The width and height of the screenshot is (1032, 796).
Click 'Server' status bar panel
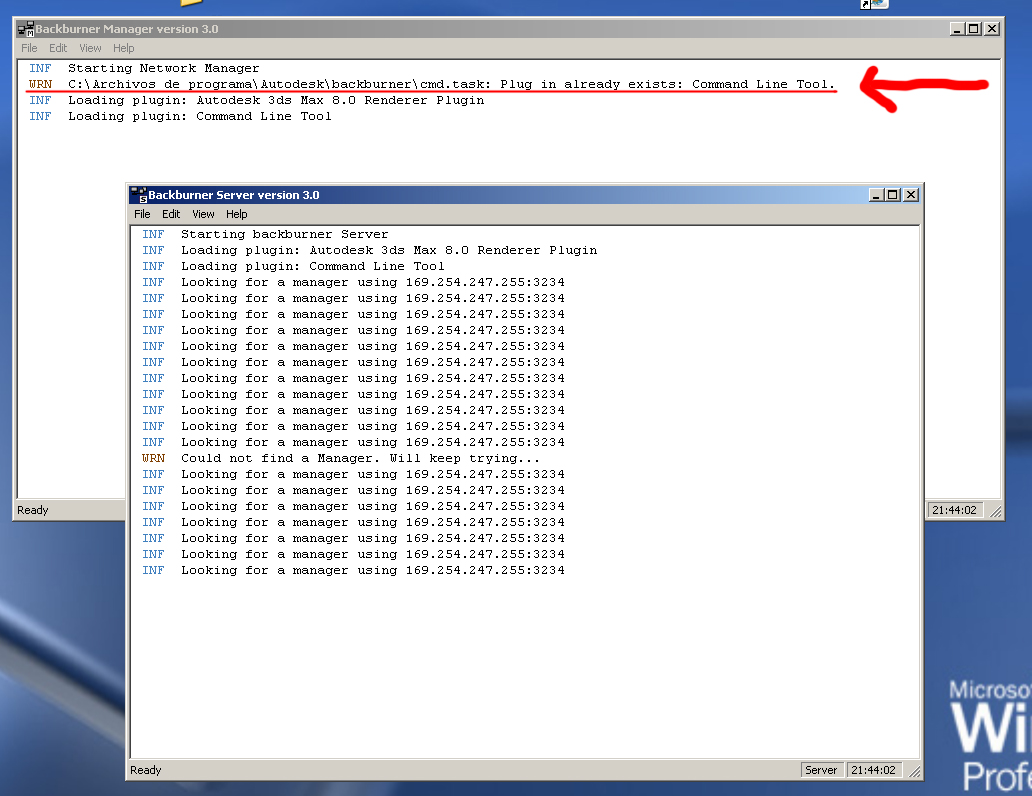[x=821, y=770]
